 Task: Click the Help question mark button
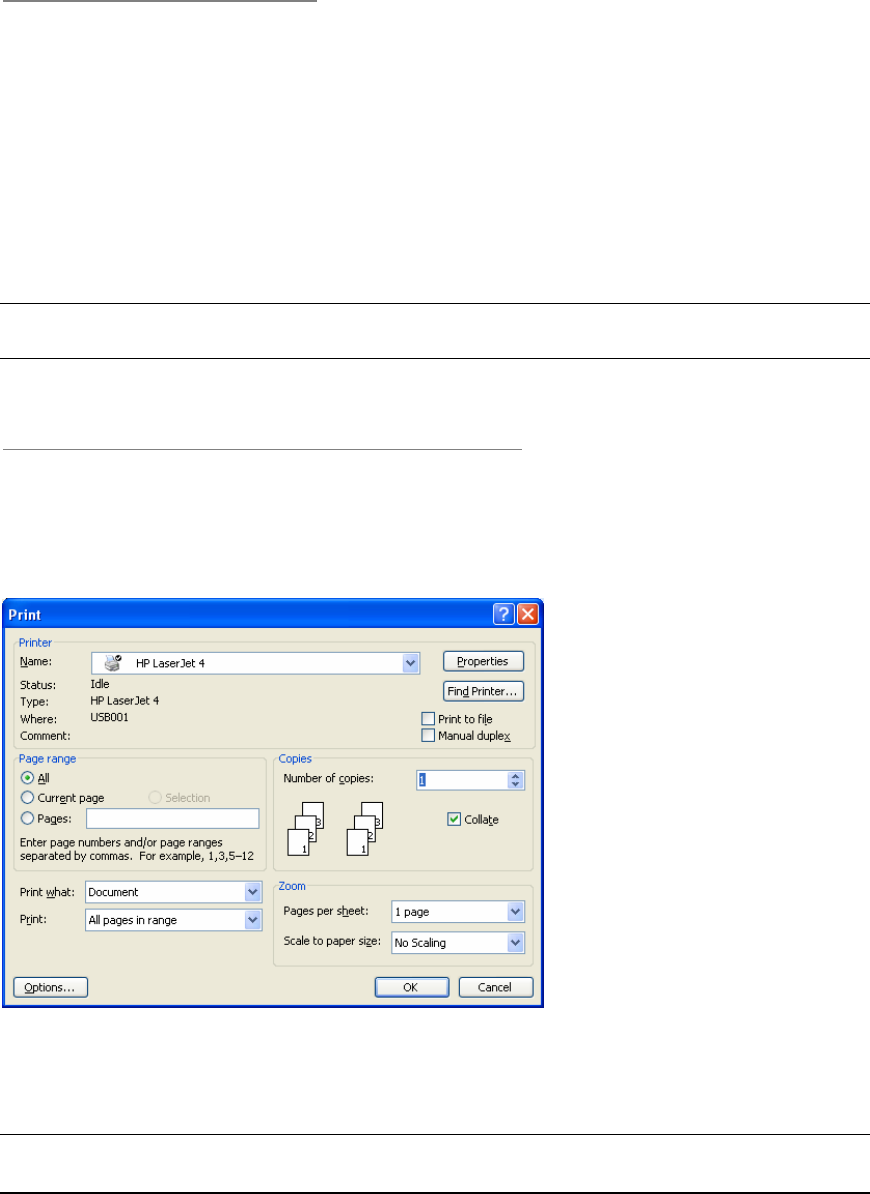[504, 613]
